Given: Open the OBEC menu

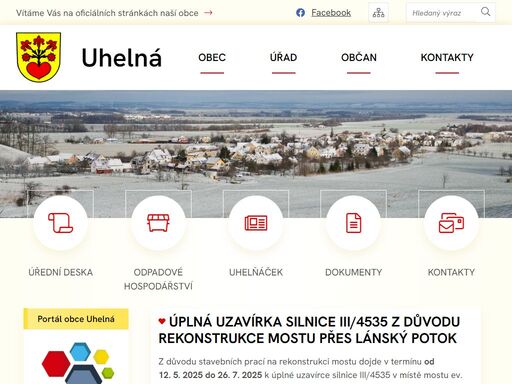Looking at the screenshot, I should click(x=212, y=58).
